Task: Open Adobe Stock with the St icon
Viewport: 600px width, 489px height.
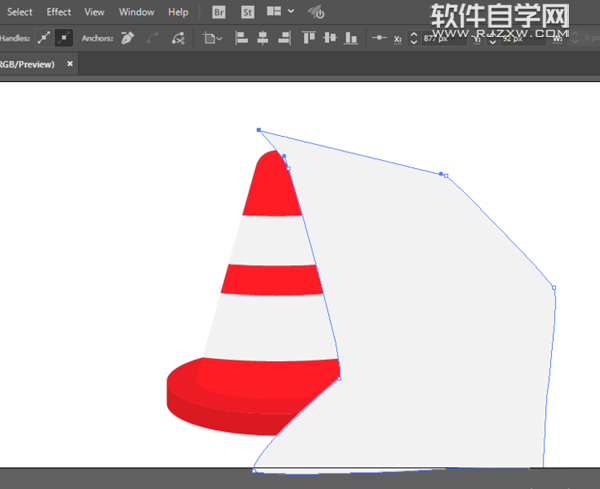Action: pyautogui.click(x=246, y=12)
